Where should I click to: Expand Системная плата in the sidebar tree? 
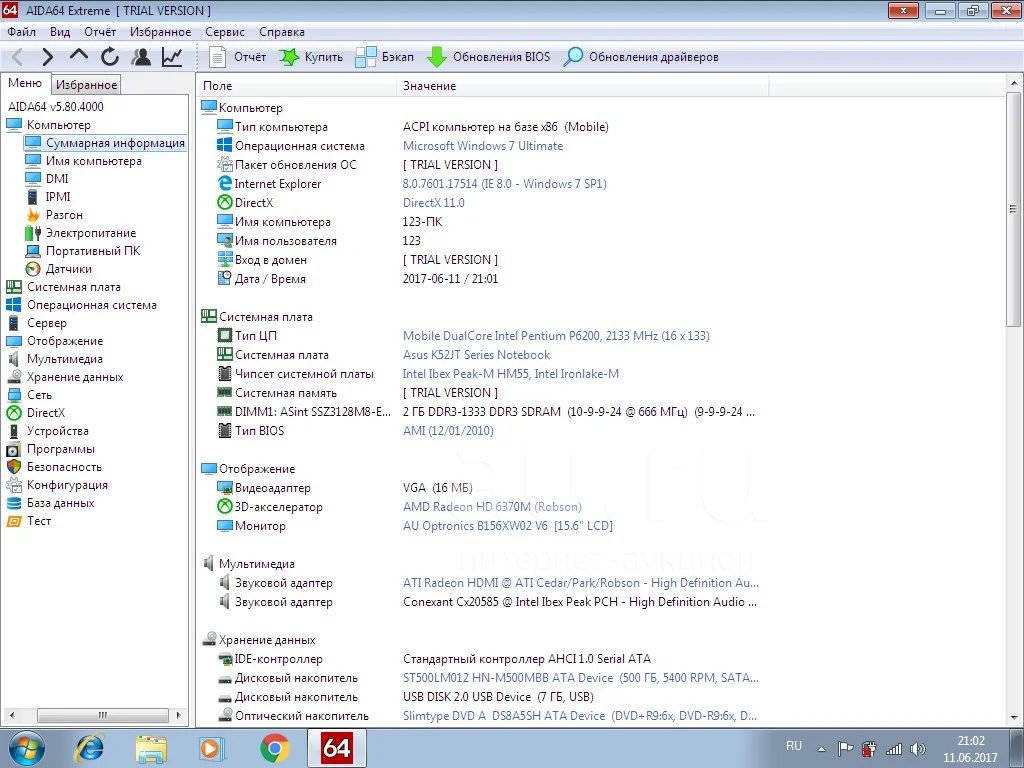tap(73, 287)
